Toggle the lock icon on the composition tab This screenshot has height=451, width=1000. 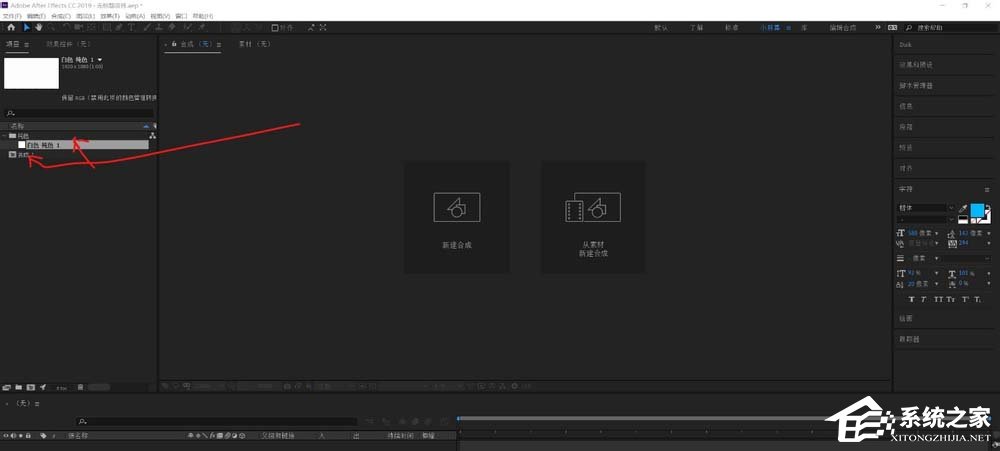[173, 44]
